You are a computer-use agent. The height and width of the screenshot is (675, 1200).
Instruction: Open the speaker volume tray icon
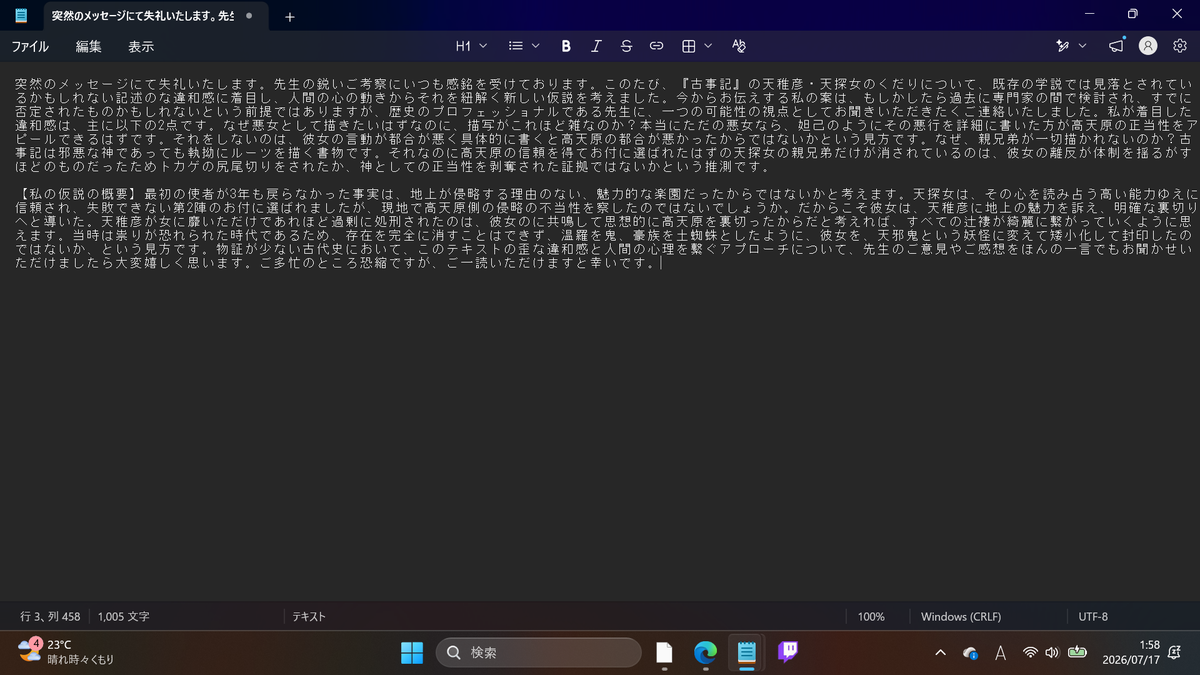1051,653
